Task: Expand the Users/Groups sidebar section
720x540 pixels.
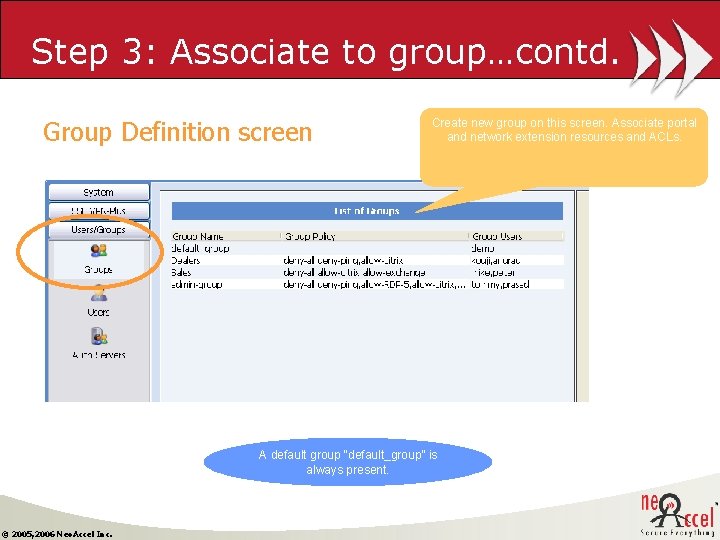Action: pos(99,230)
